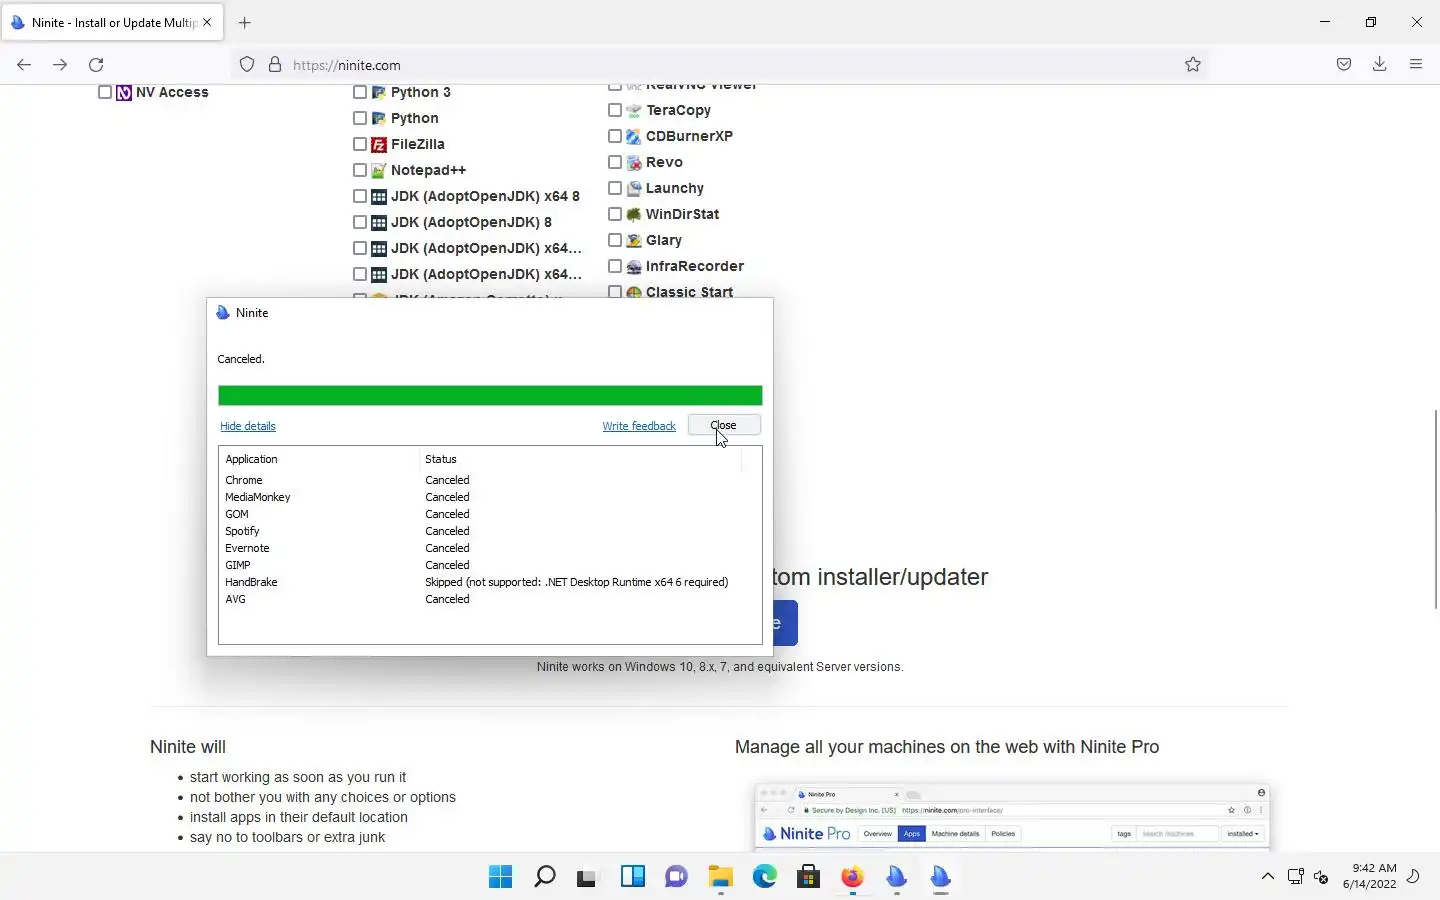
Task: Check the Python 3 checkbox
Action: click(360, 92)
